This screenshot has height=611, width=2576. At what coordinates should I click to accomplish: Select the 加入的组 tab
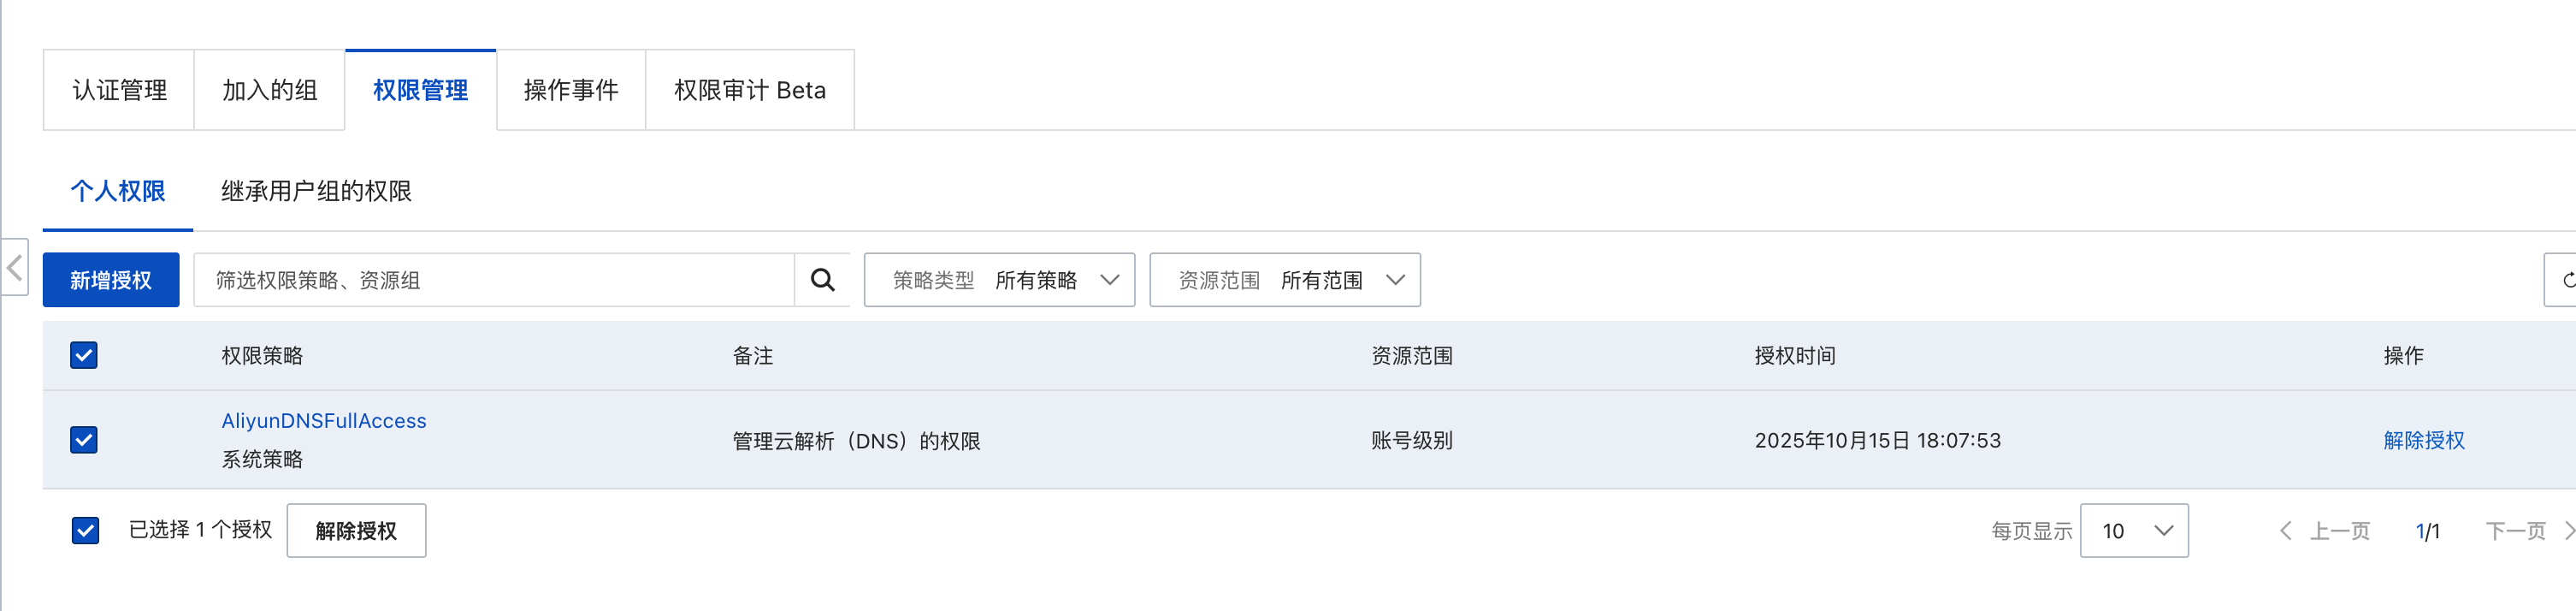[269, 90]
